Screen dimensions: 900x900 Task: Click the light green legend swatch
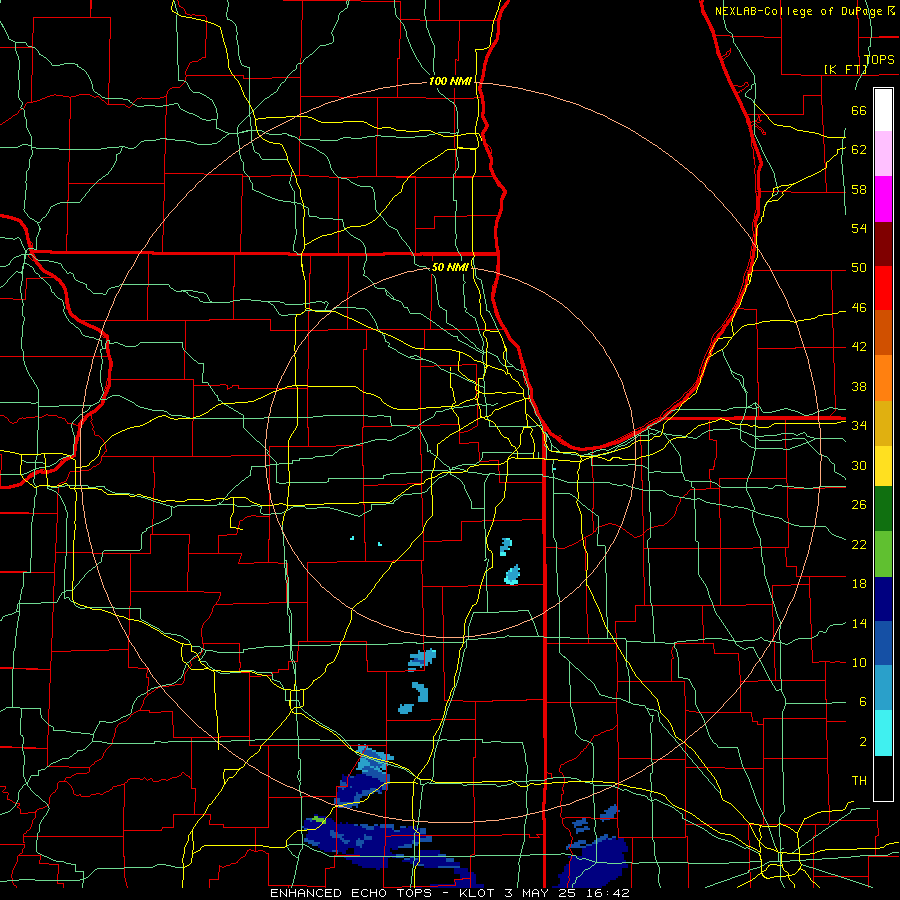pos(883,554)
